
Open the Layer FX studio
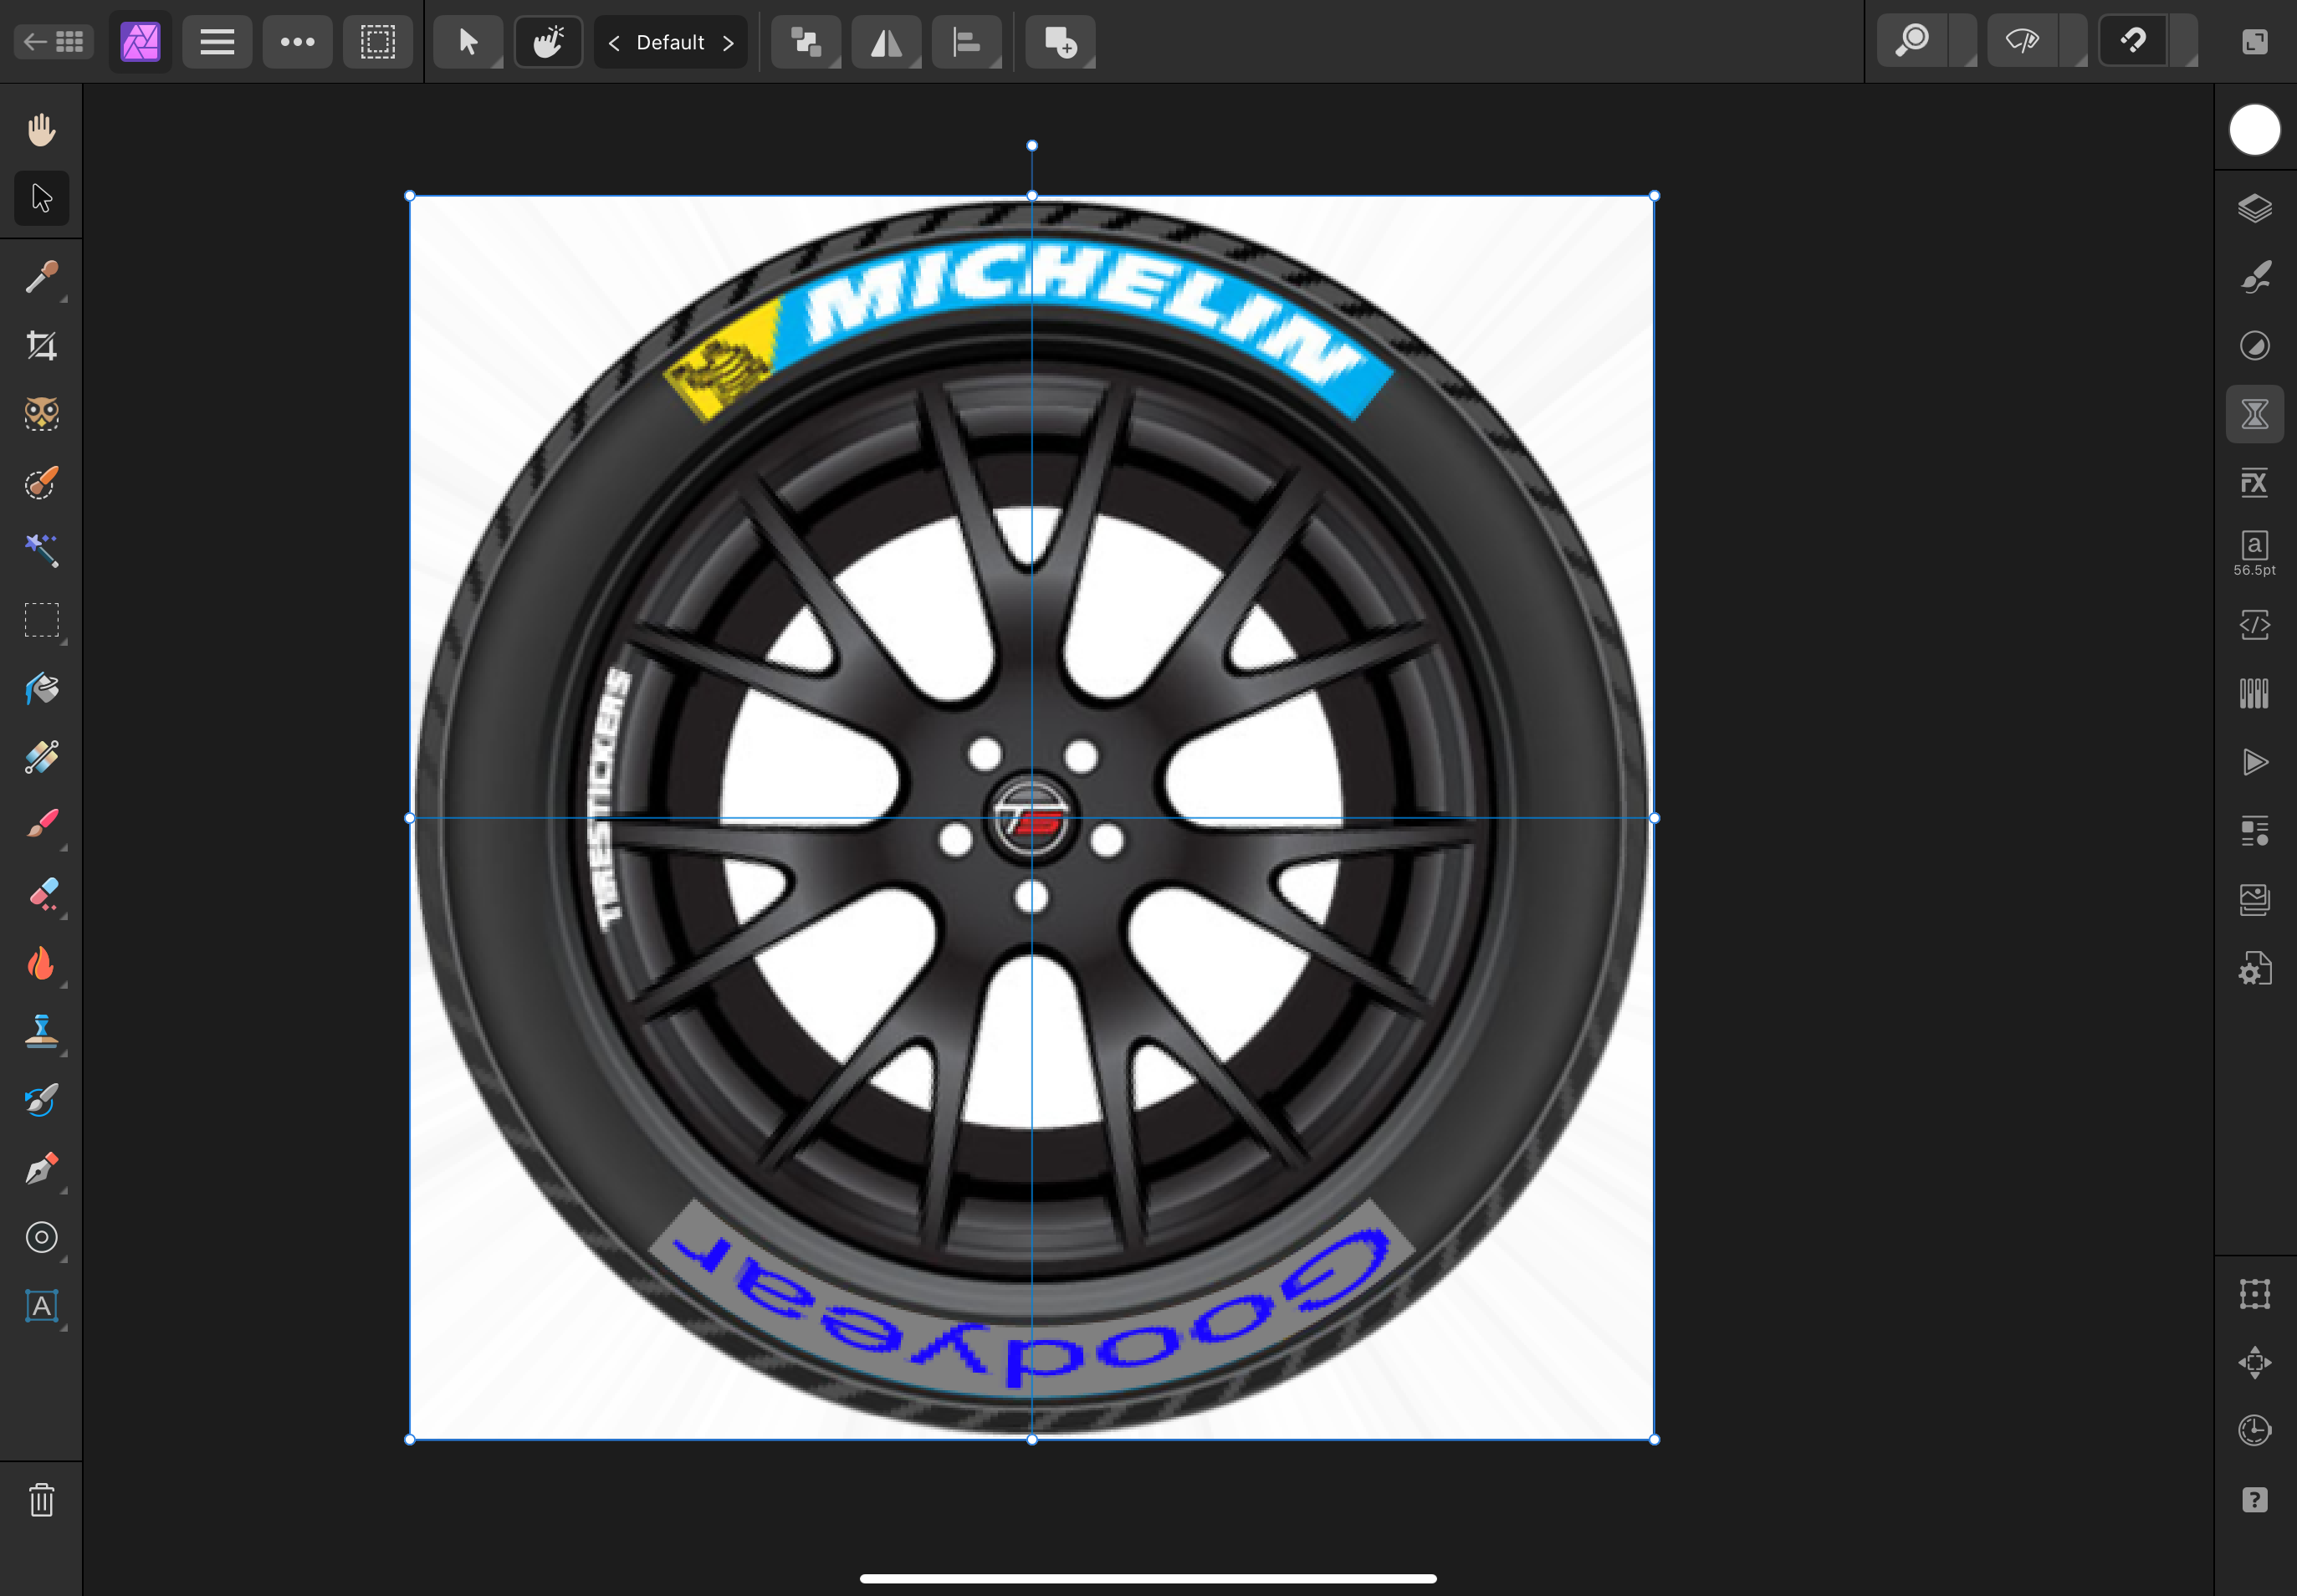point(2254,483)
